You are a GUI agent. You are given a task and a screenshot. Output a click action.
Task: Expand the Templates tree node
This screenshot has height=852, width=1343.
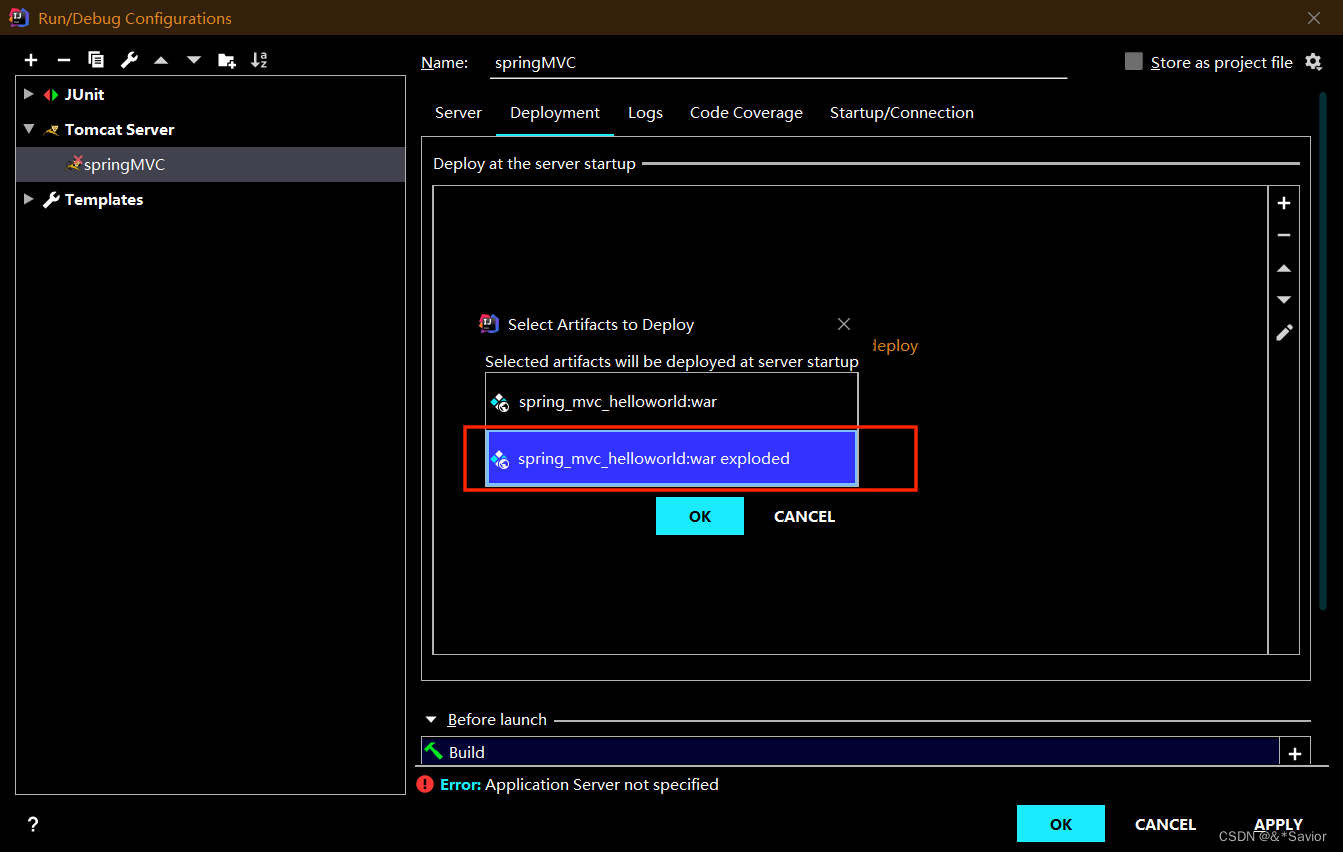29,199
